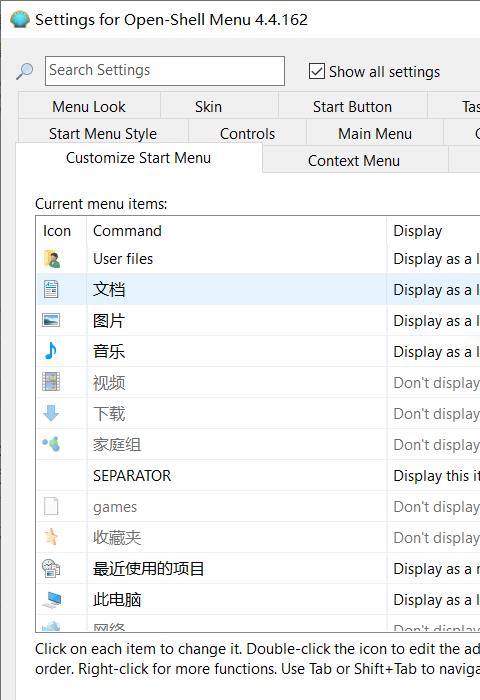Open display setting for games
Screen dimensions: 480x700
[x=436, y=507]
